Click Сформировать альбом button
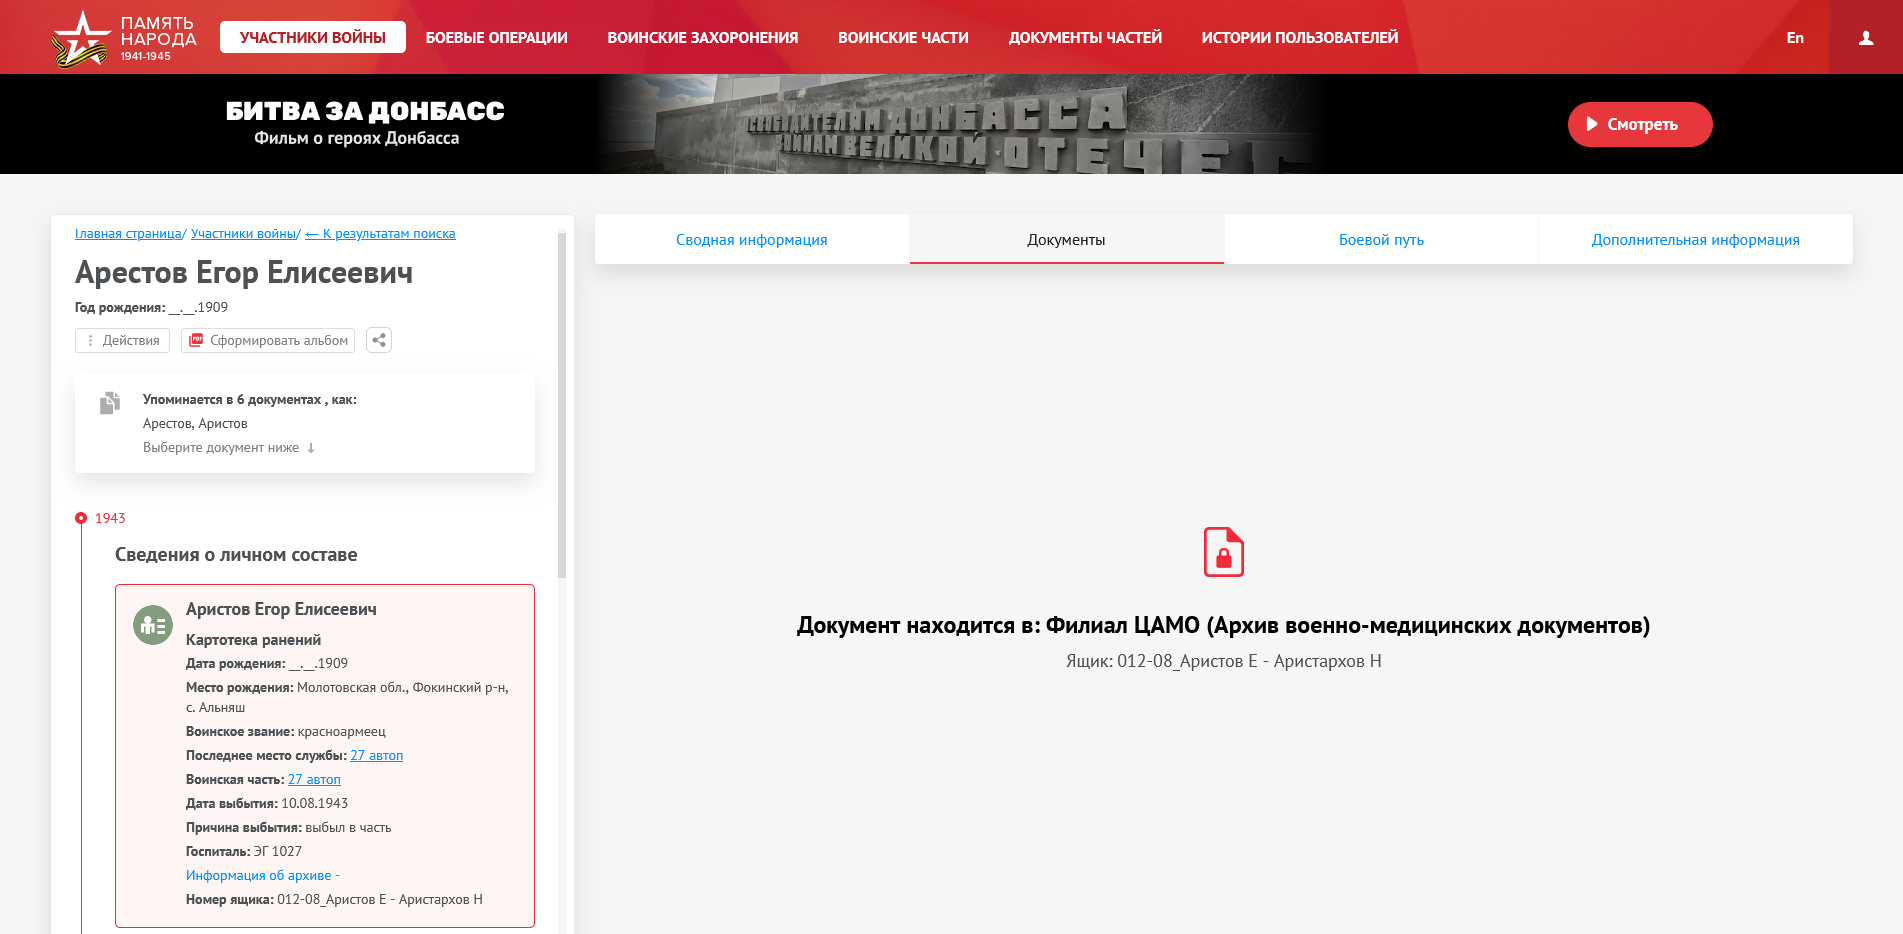Screen dimensions: 1903x934 [x=268, y=340]
